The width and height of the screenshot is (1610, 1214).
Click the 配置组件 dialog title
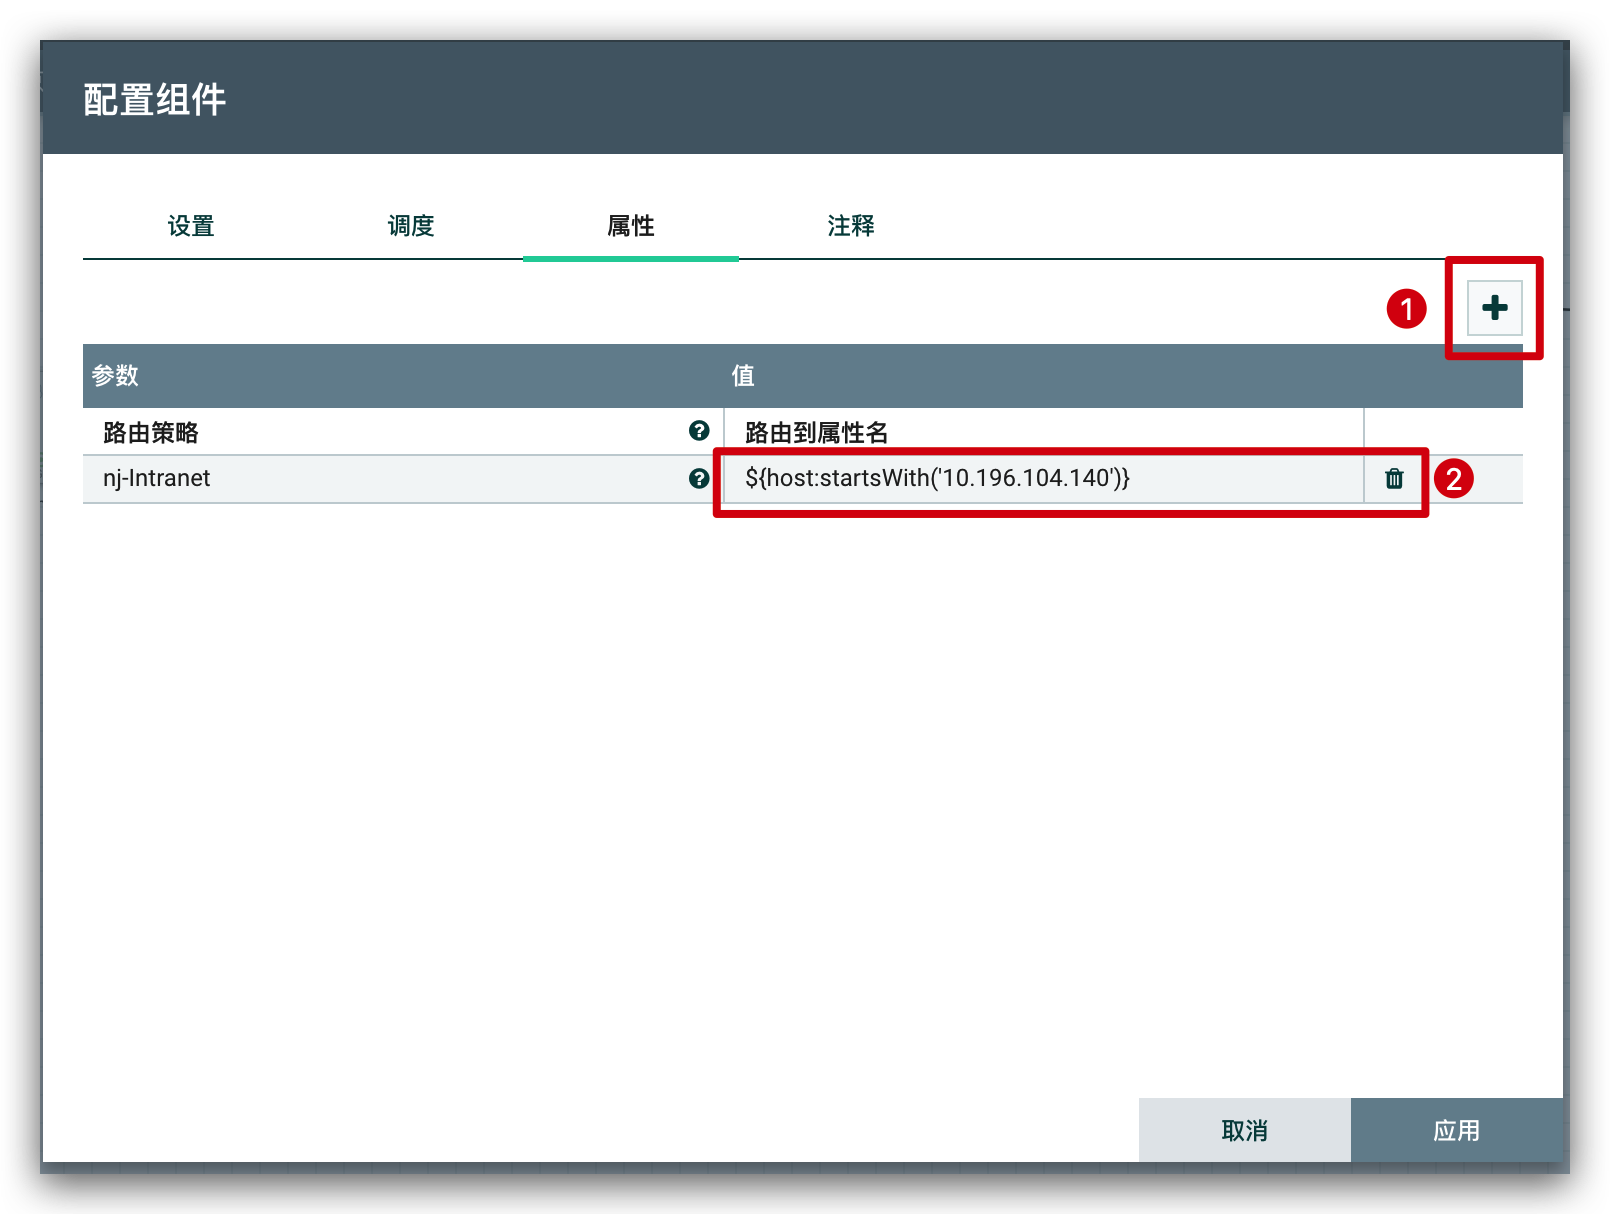pyautogui.click(x=155, y=100)
